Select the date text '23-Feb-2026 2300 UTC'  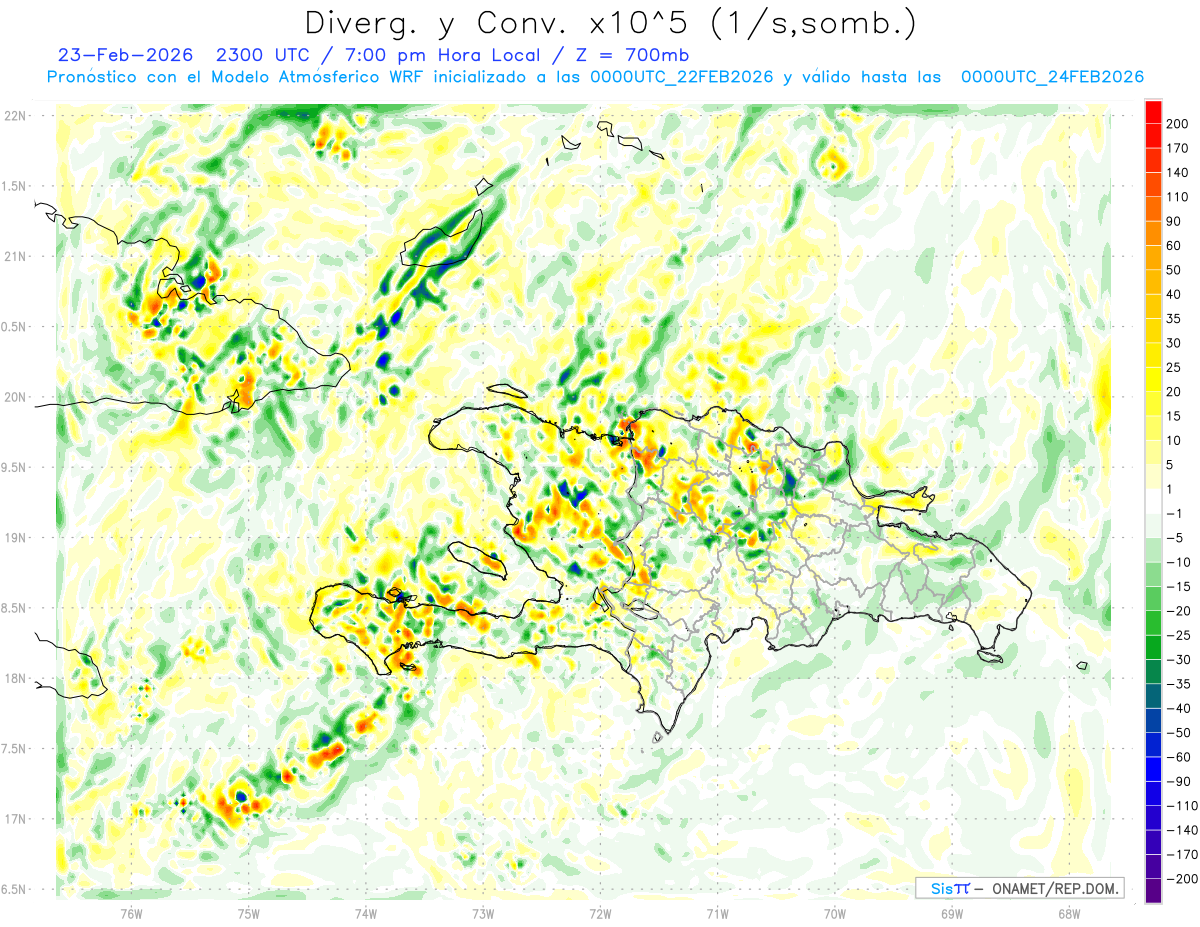pyautogui.click(x=182, y=55)
